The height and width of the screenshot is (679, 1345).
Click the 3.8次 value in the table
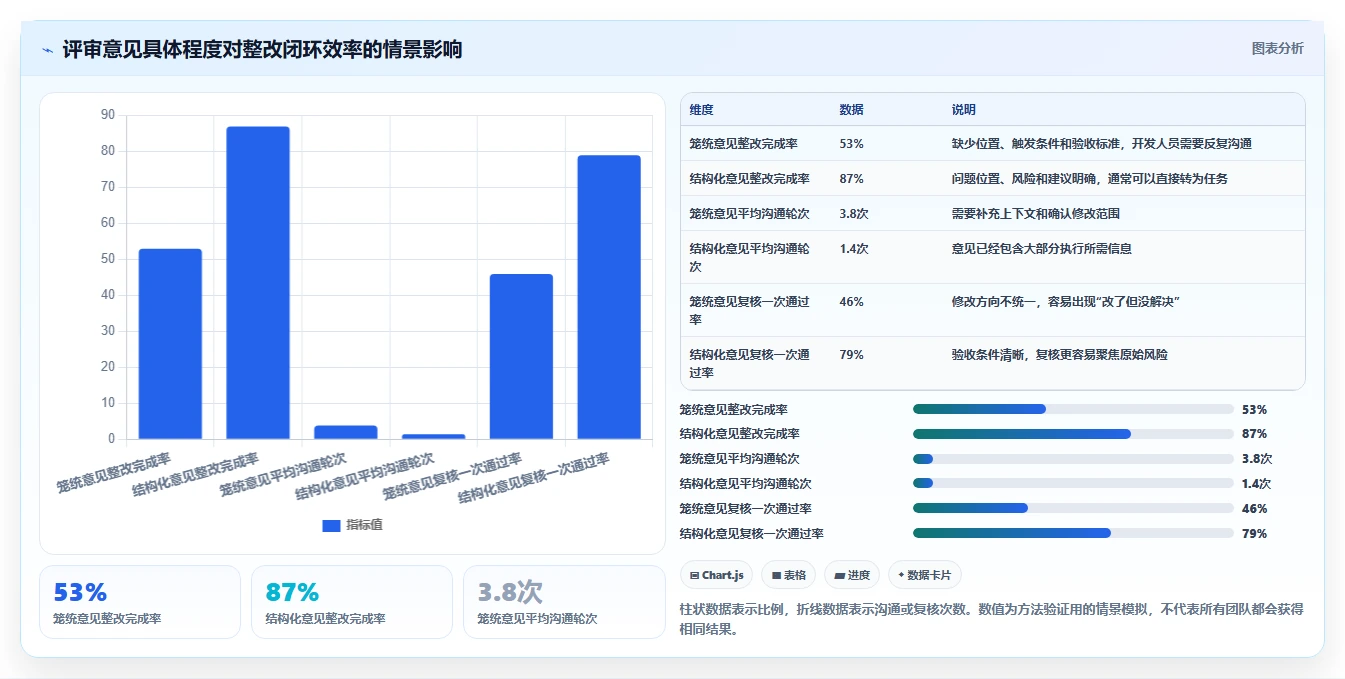[x=854, y=213]
